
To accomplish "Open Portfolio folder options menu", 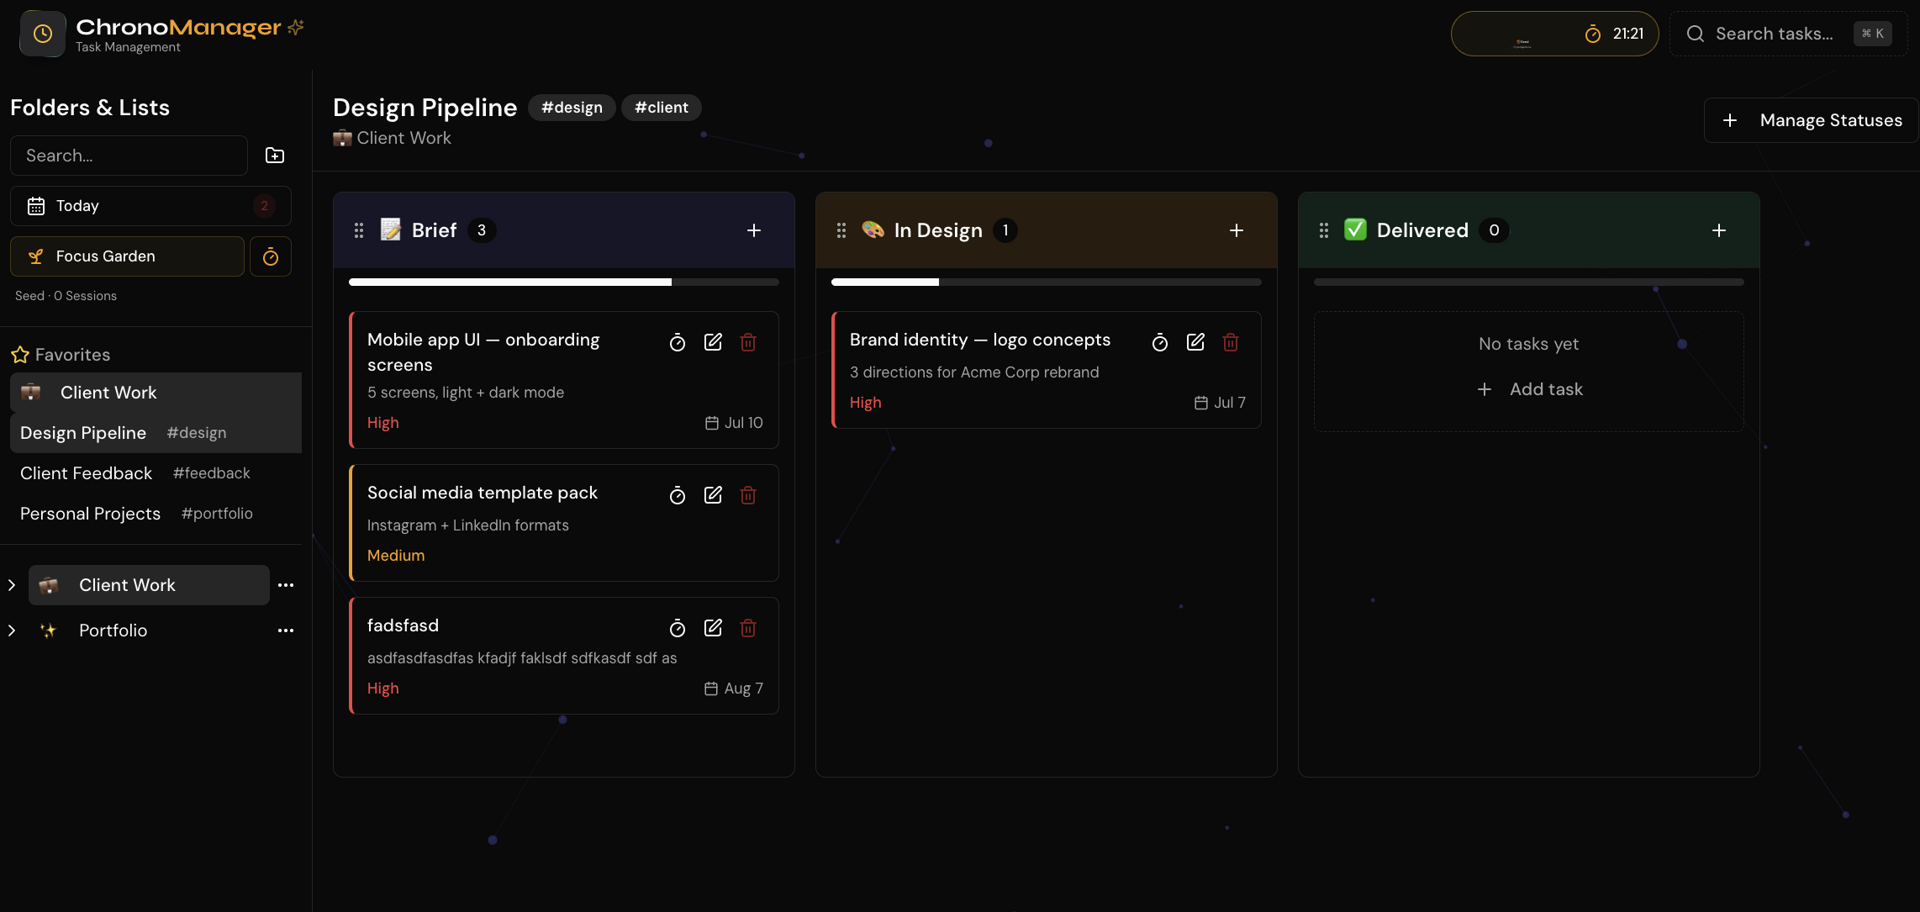I will pos(286,631).
